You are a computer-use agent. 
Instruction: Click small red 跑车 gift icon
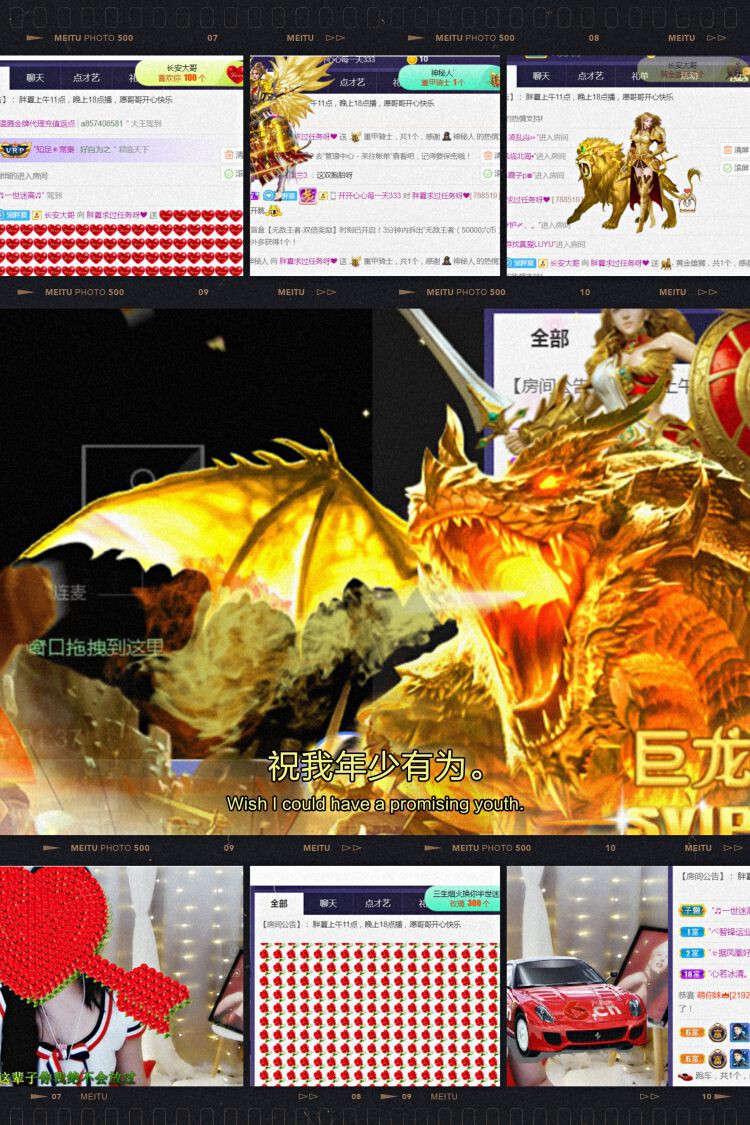point(685,1075)
